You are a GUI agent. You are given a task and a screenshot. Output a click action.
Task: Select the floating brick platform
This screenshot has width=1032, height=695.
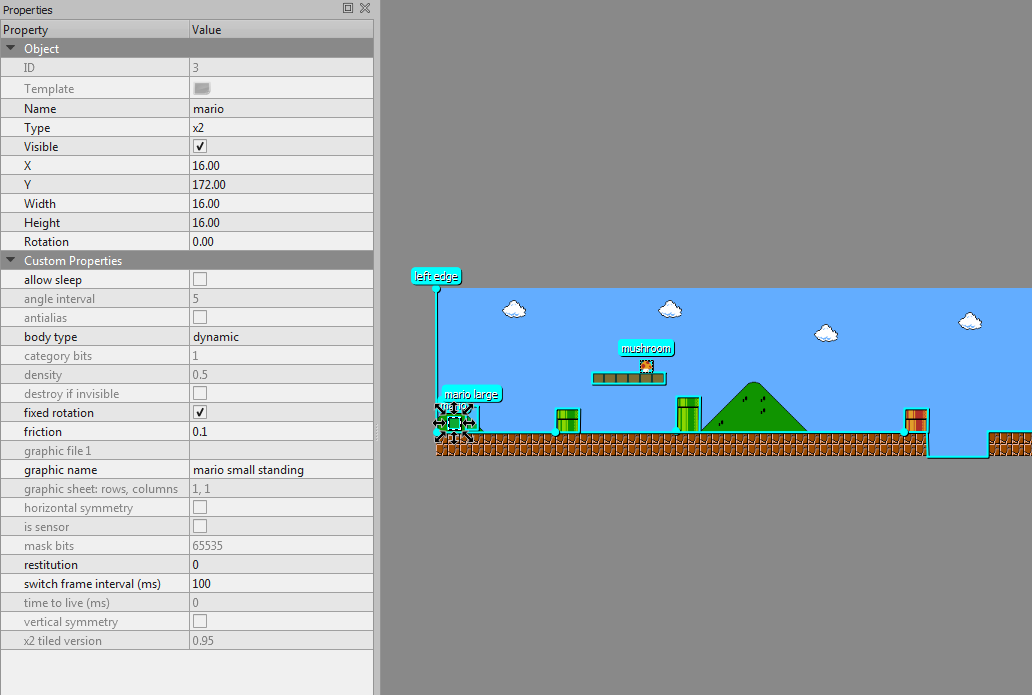click(x=629, y=378)
